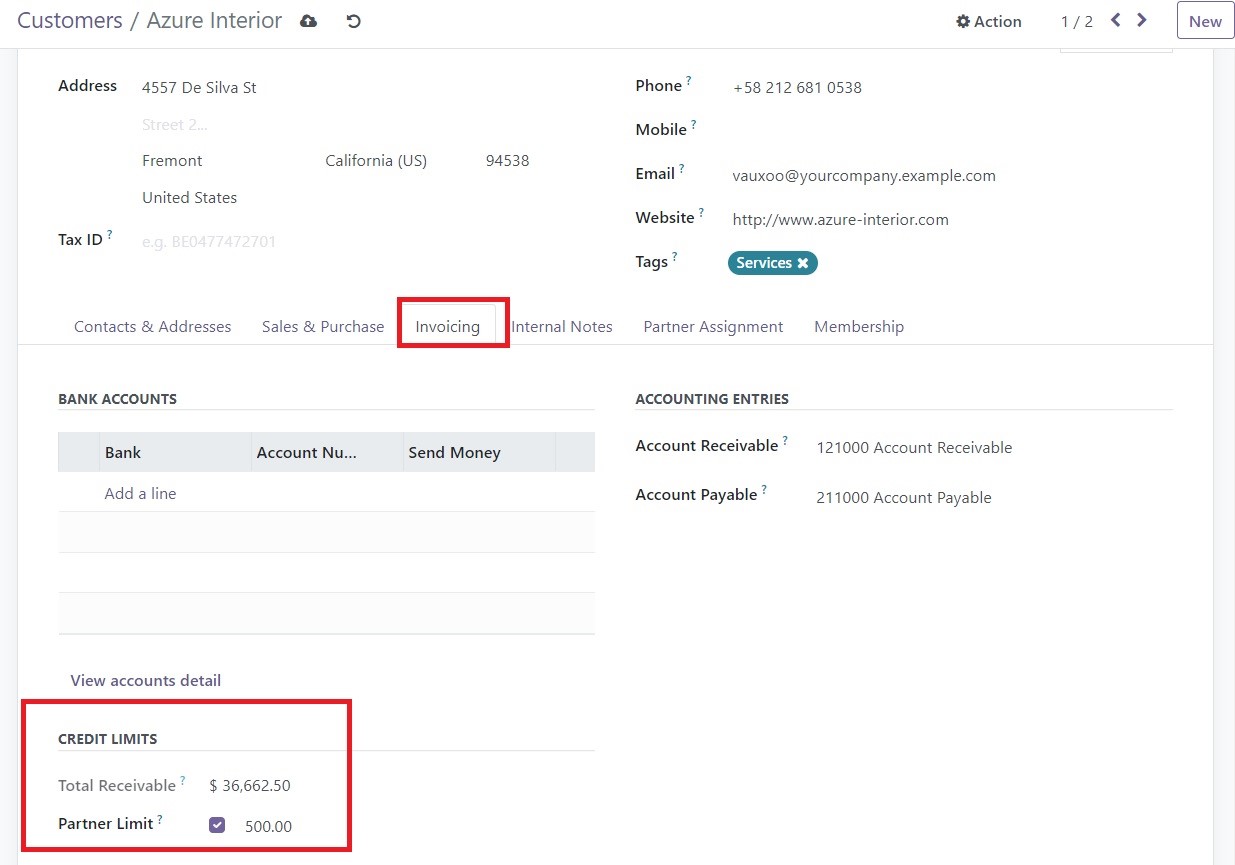
Task: Click the Account Number column header
Action: click(328, 452)
